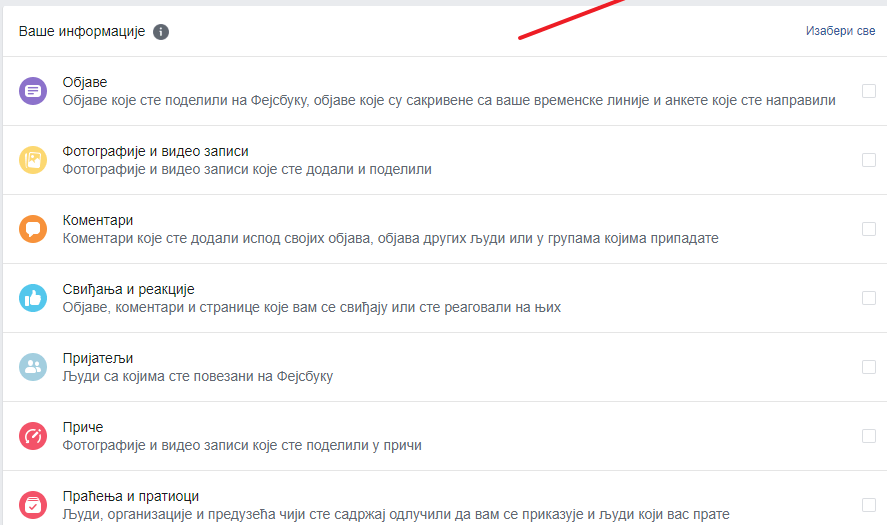
Task: Tick the Праћења и пратиоци checkbox
Action: pyautogui.click(x=869, y=505)
